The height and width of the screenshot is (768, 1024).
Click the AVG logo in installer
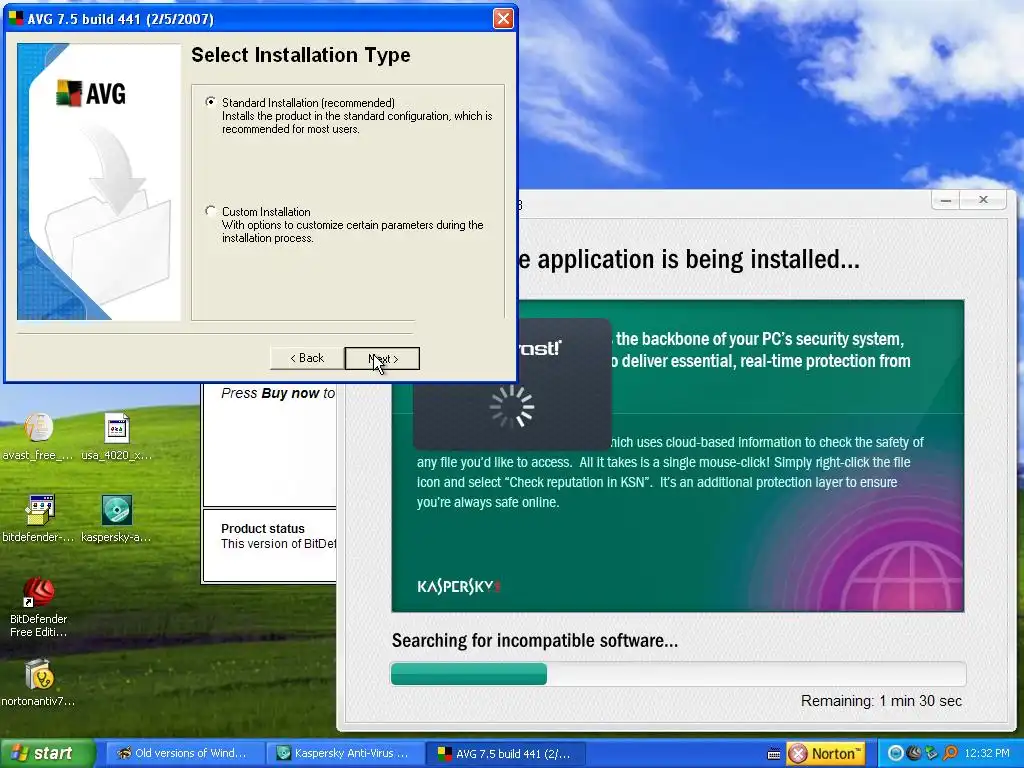pyautogui.click(x=91, y=93)
